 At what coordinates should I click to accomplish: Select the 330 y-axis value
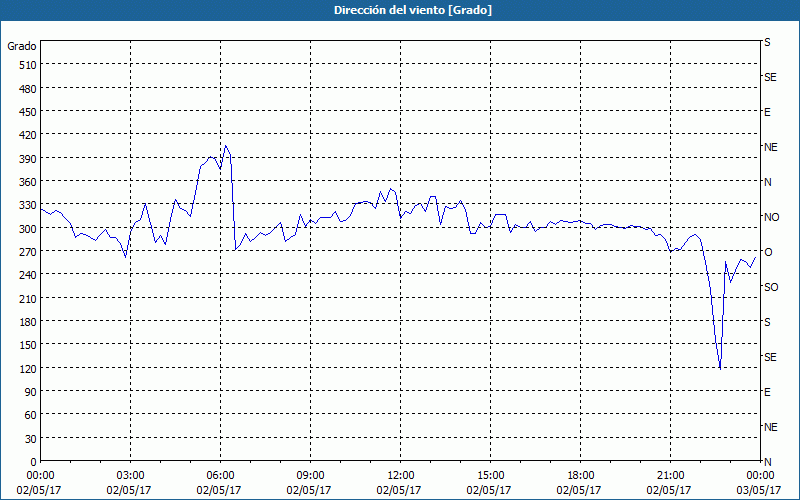pyautogui.click(x=29, y=205)
